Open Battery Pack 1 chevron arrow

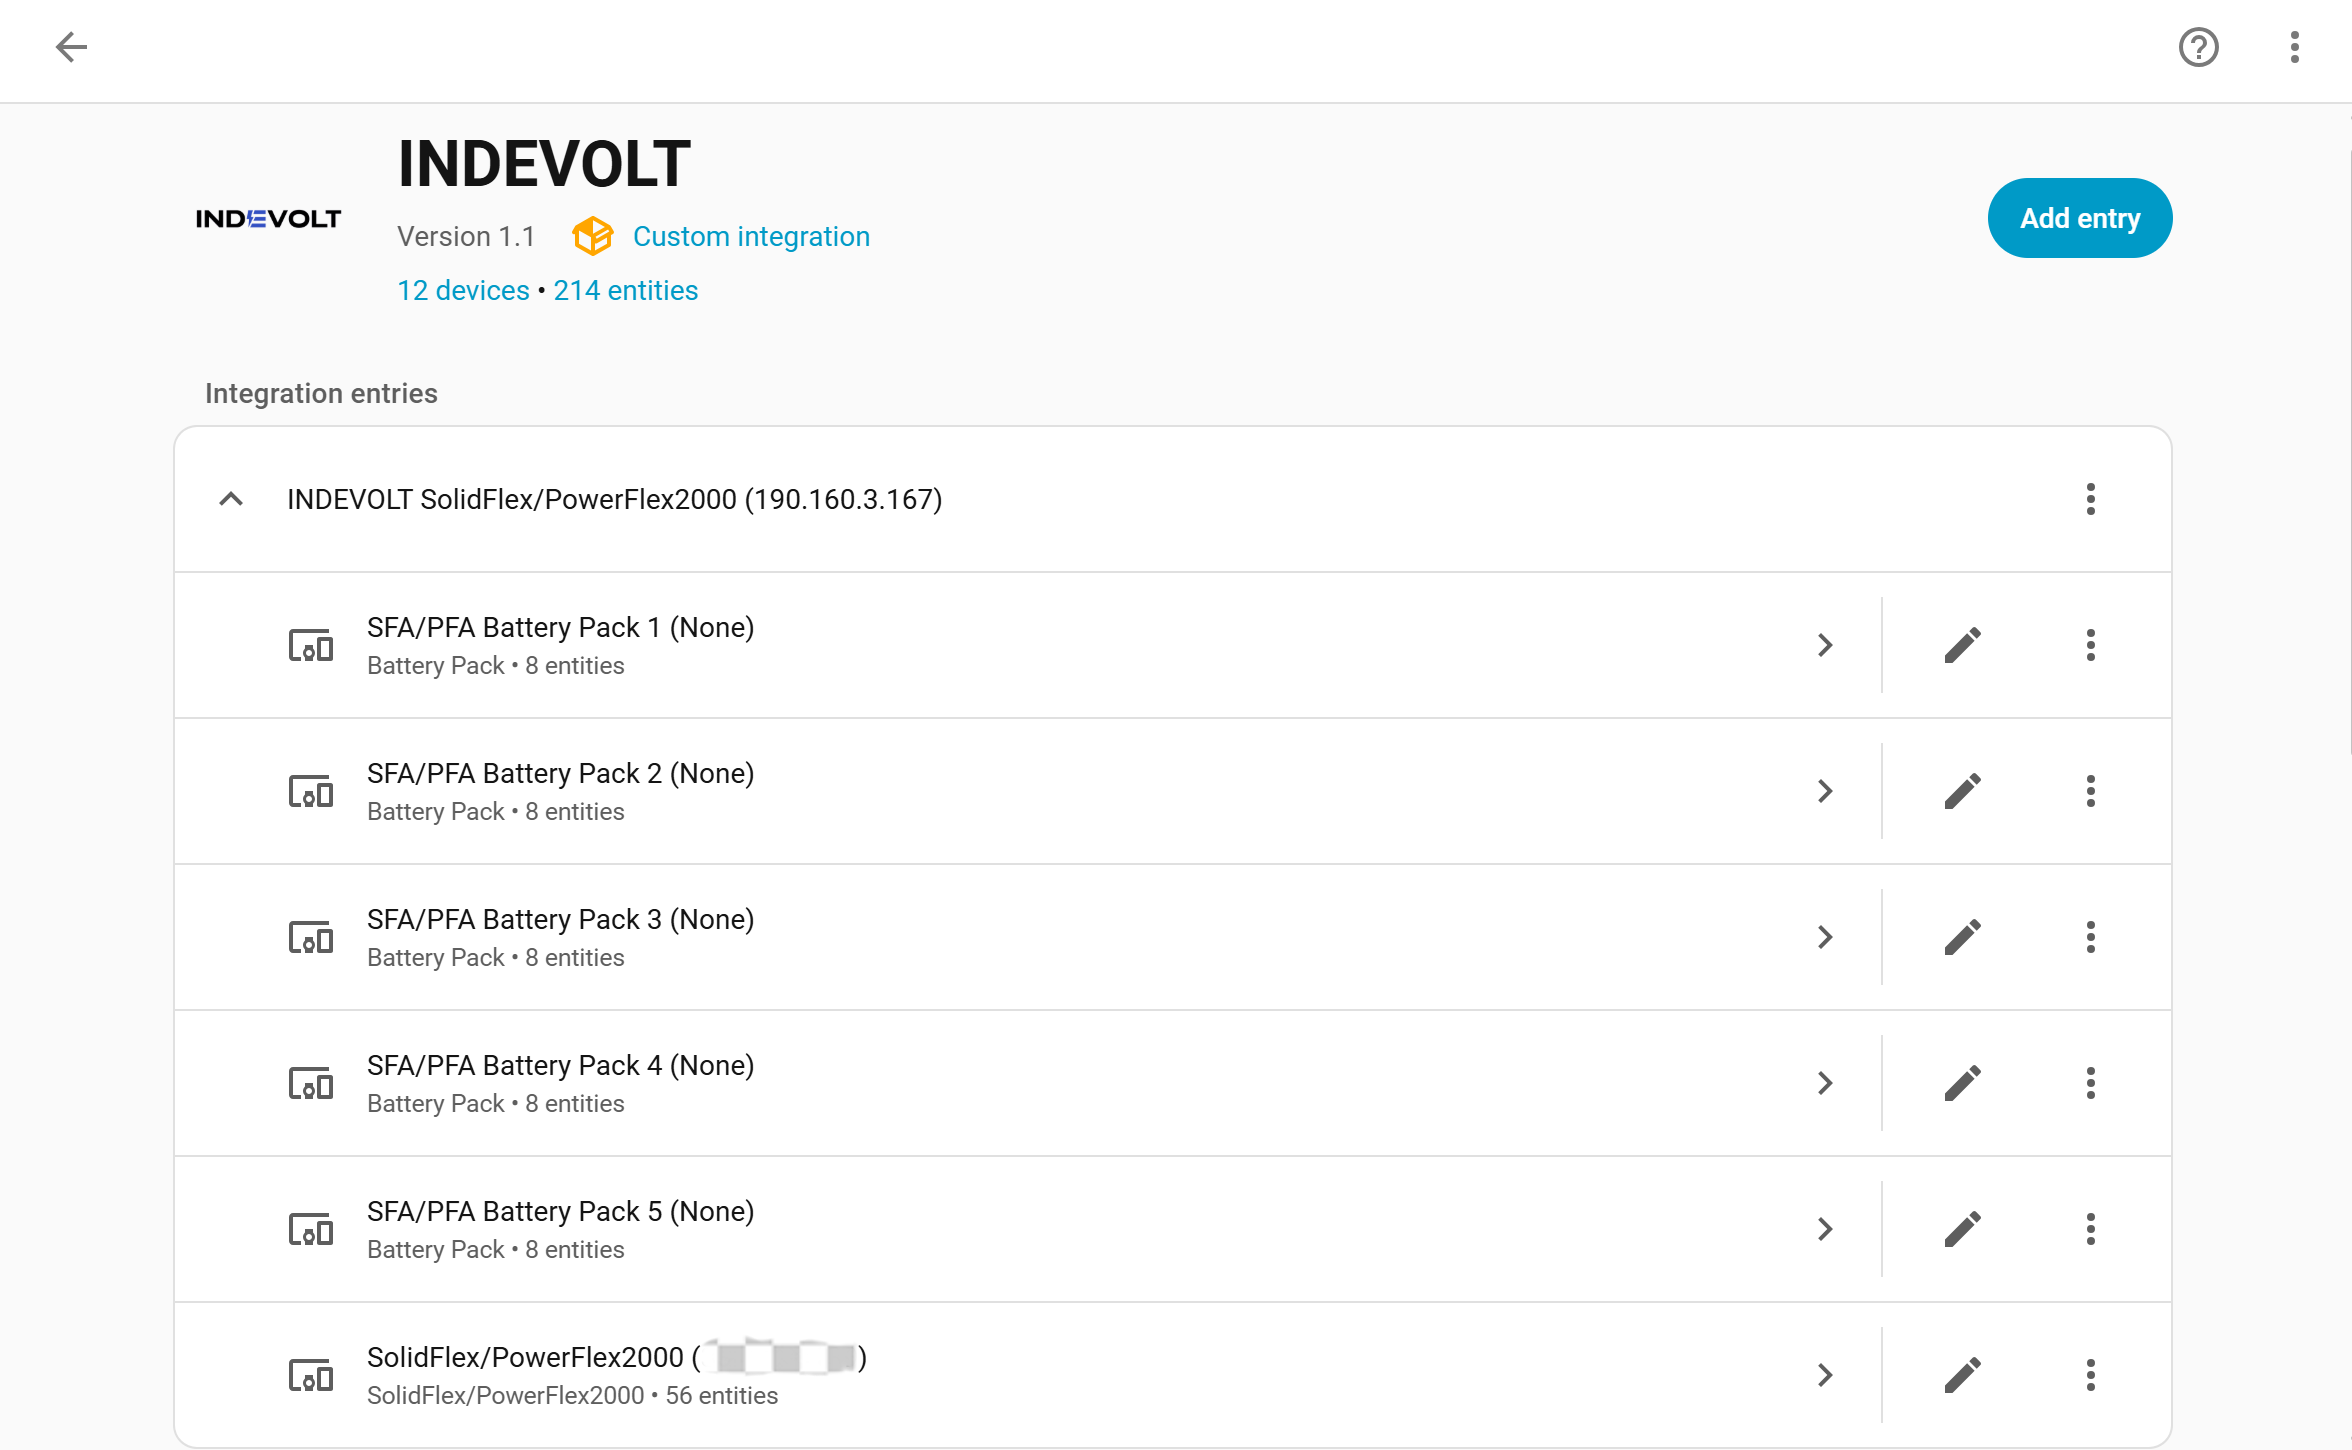[1825, 645]
